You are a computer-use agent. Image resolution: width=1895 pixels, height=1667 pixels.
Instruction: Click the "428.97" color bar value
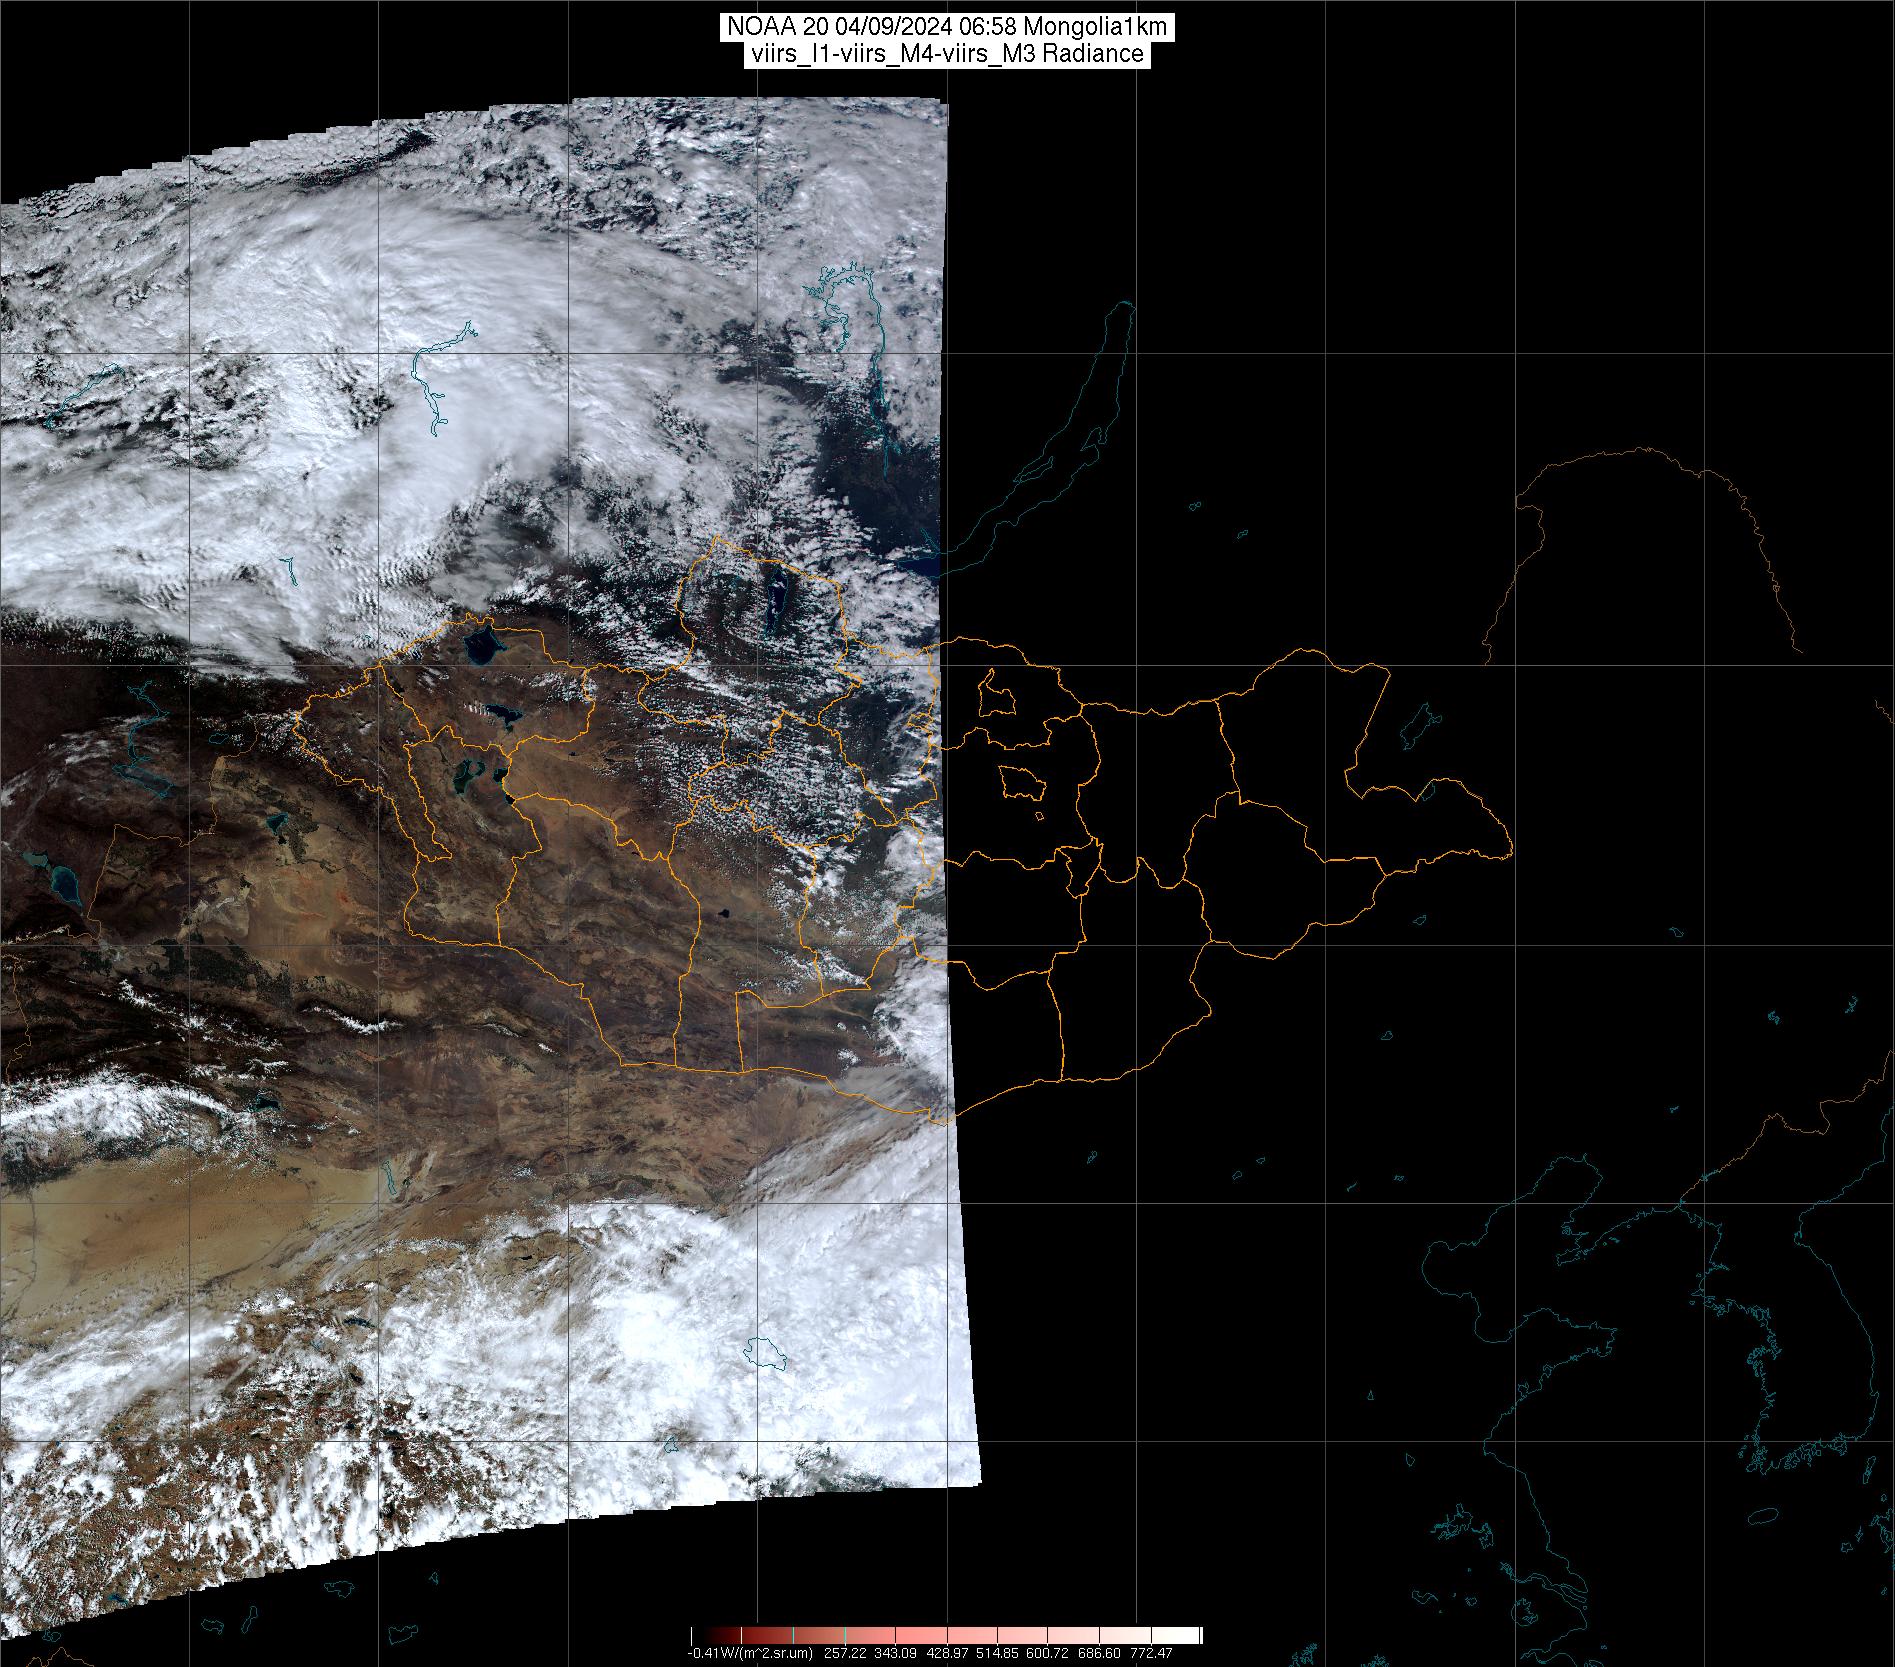coord(947,1653)
